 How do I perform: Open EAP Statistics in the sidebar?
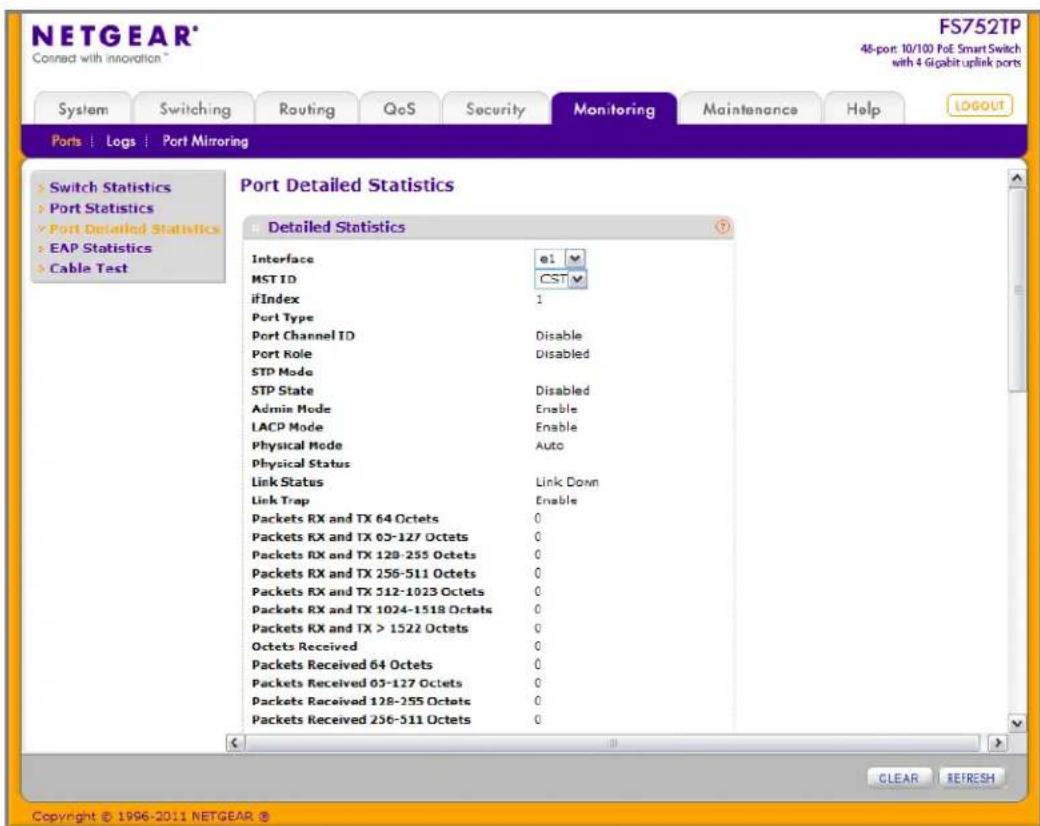[100, 247]
